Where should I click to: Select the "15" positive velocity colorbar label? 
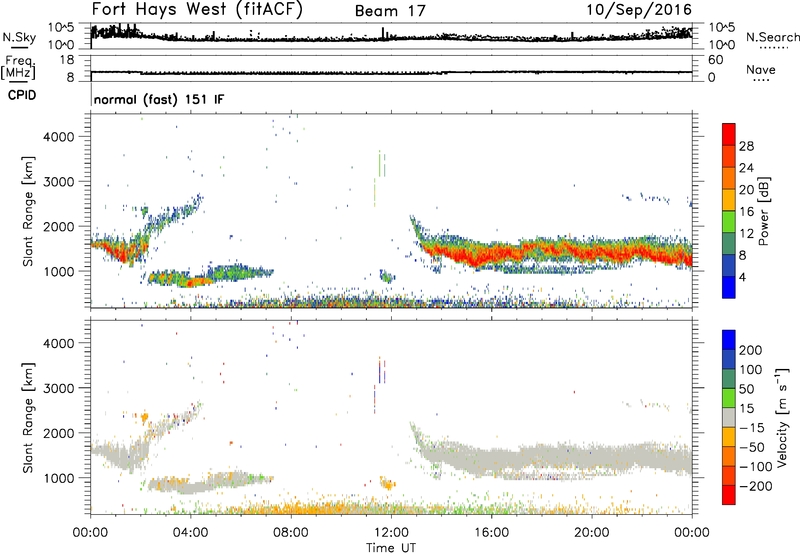[746, 408]
